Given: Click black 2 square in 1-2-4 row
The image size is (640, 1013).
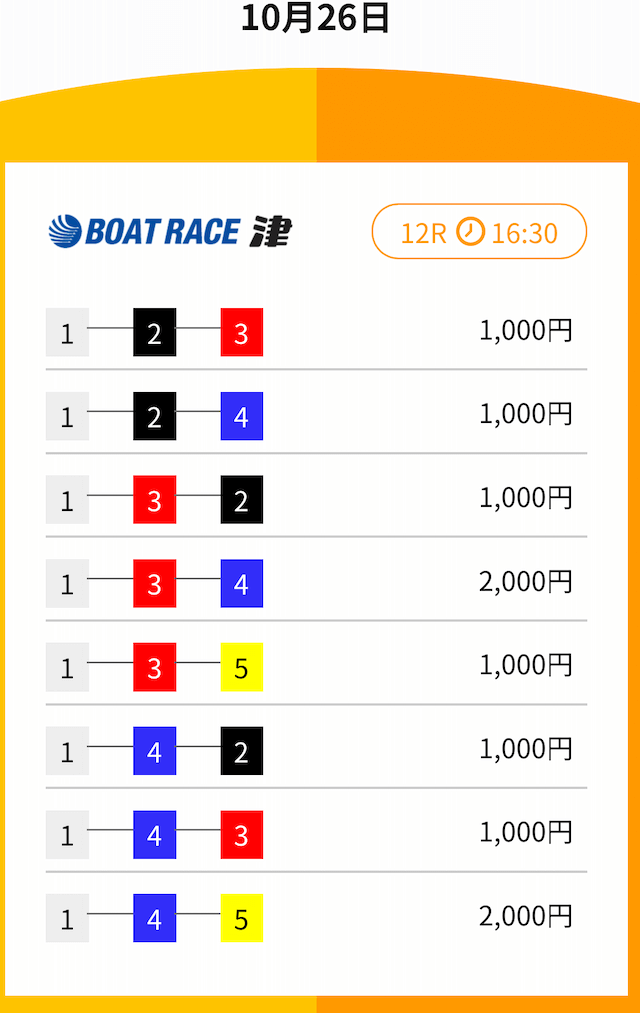Looking at the screenshot, I should coord(154,416).
